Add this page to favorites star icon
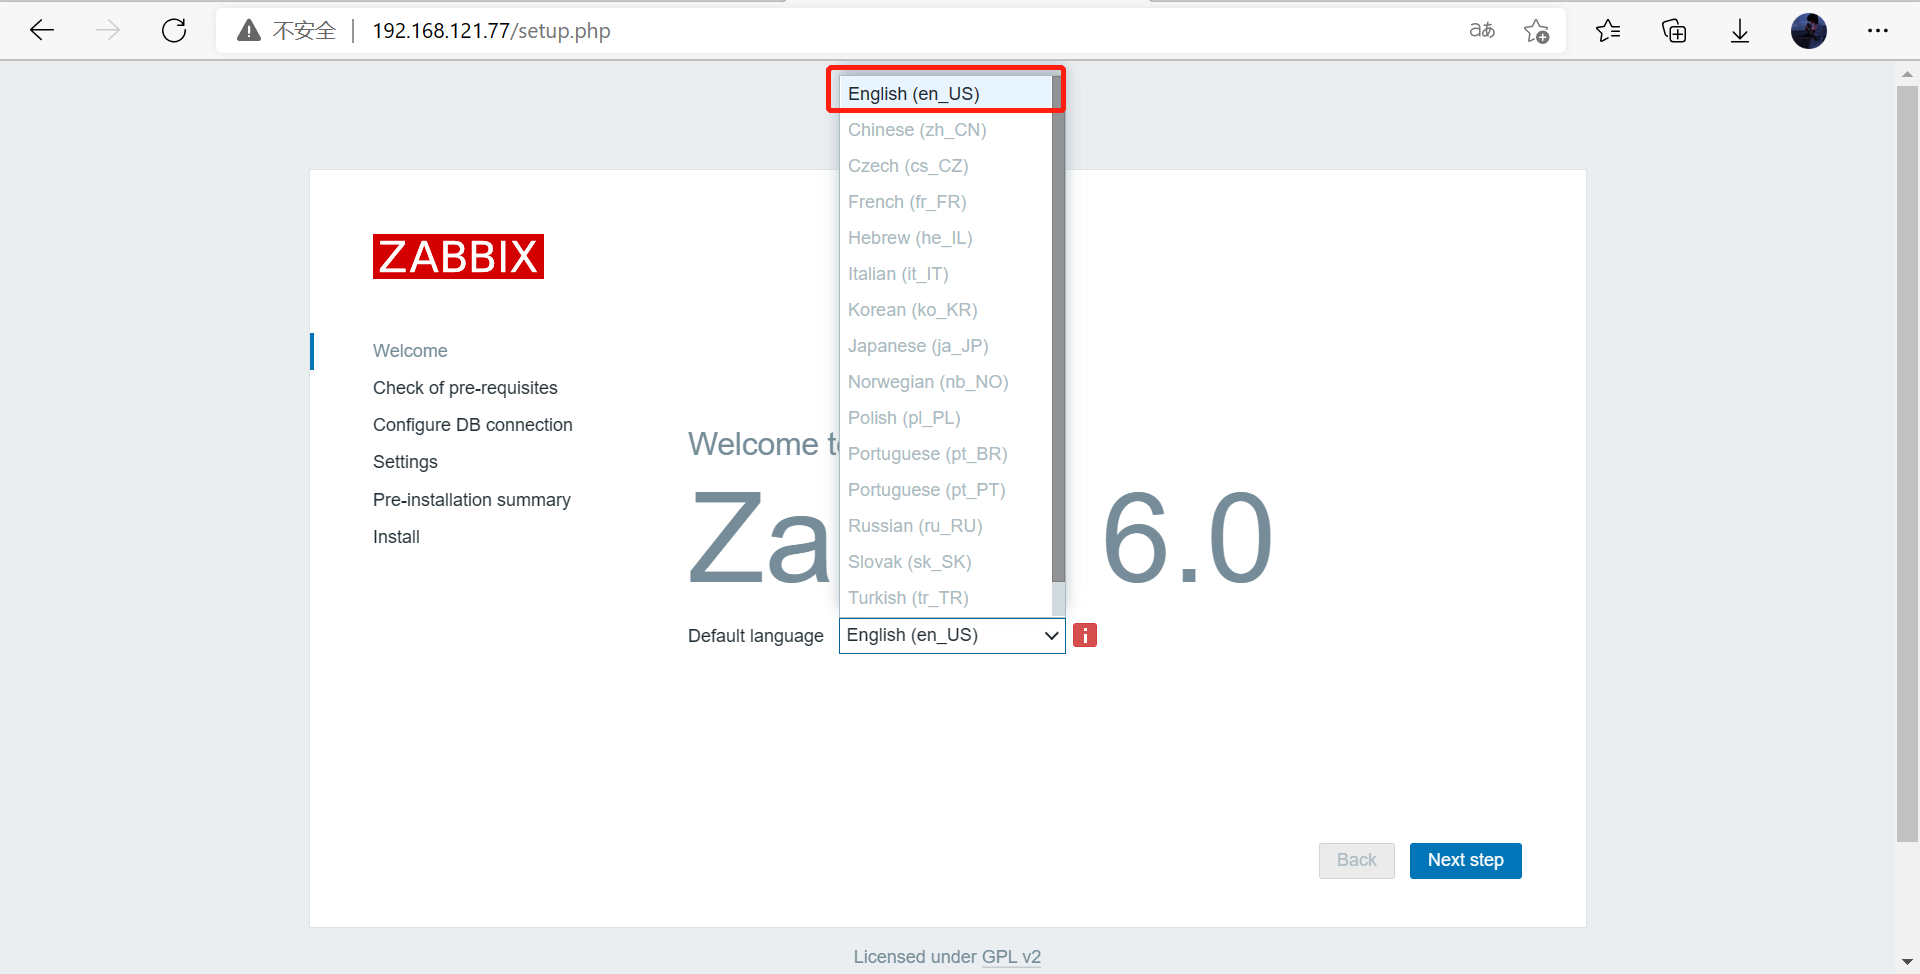1920x974 pixels. pyautogui.click(x=1536, y=31)
